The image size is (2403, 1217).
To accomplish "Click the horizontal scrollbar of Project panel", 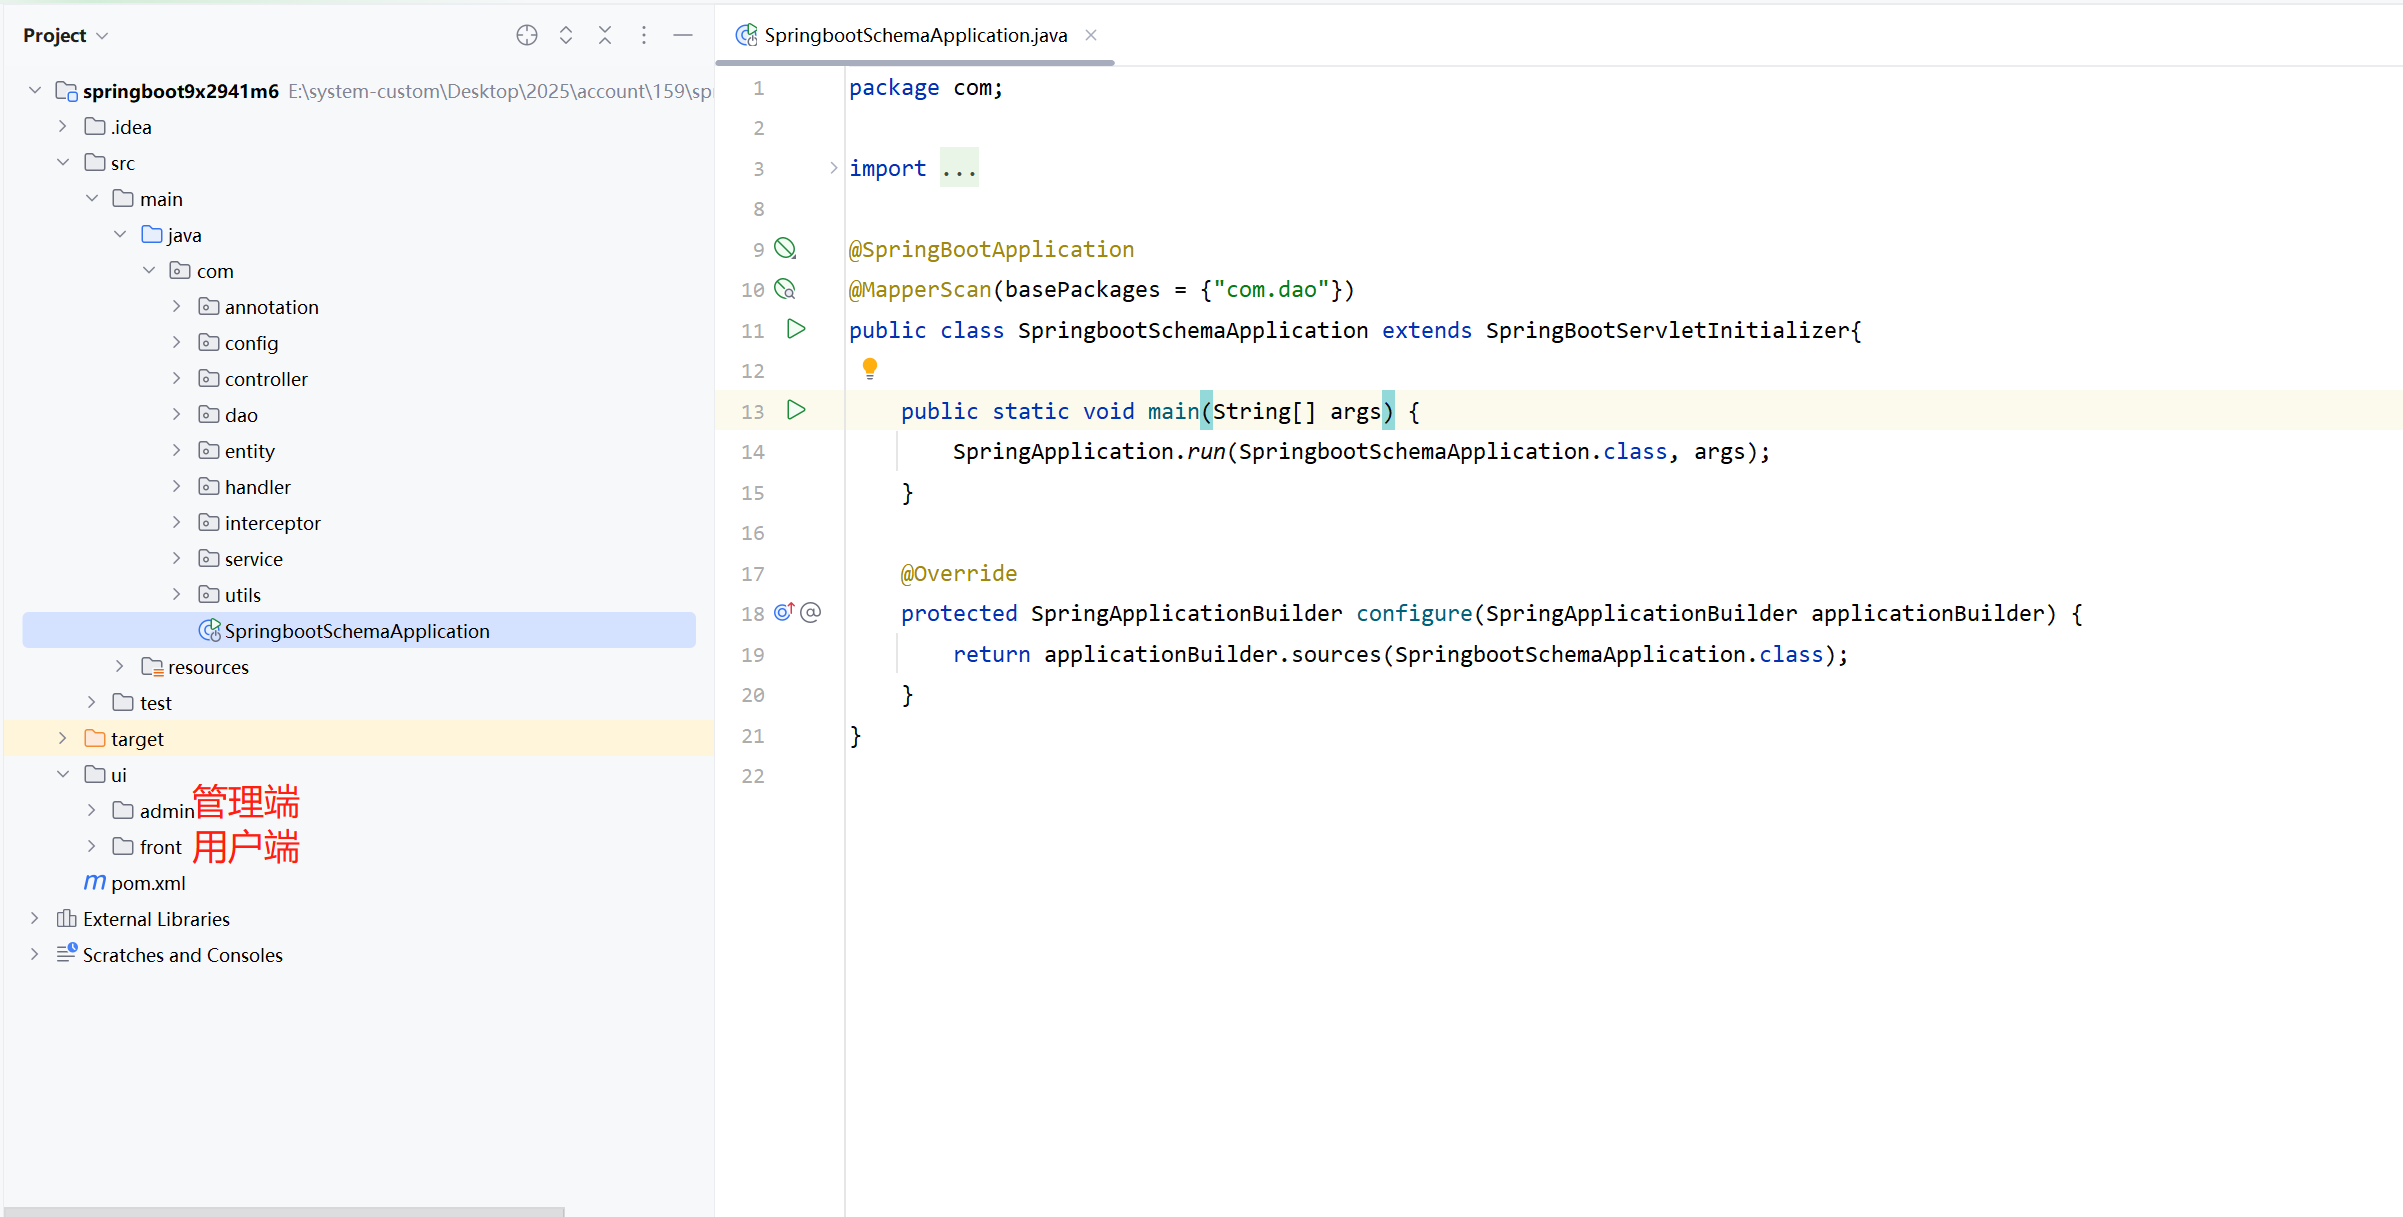I will (285, 1211).
